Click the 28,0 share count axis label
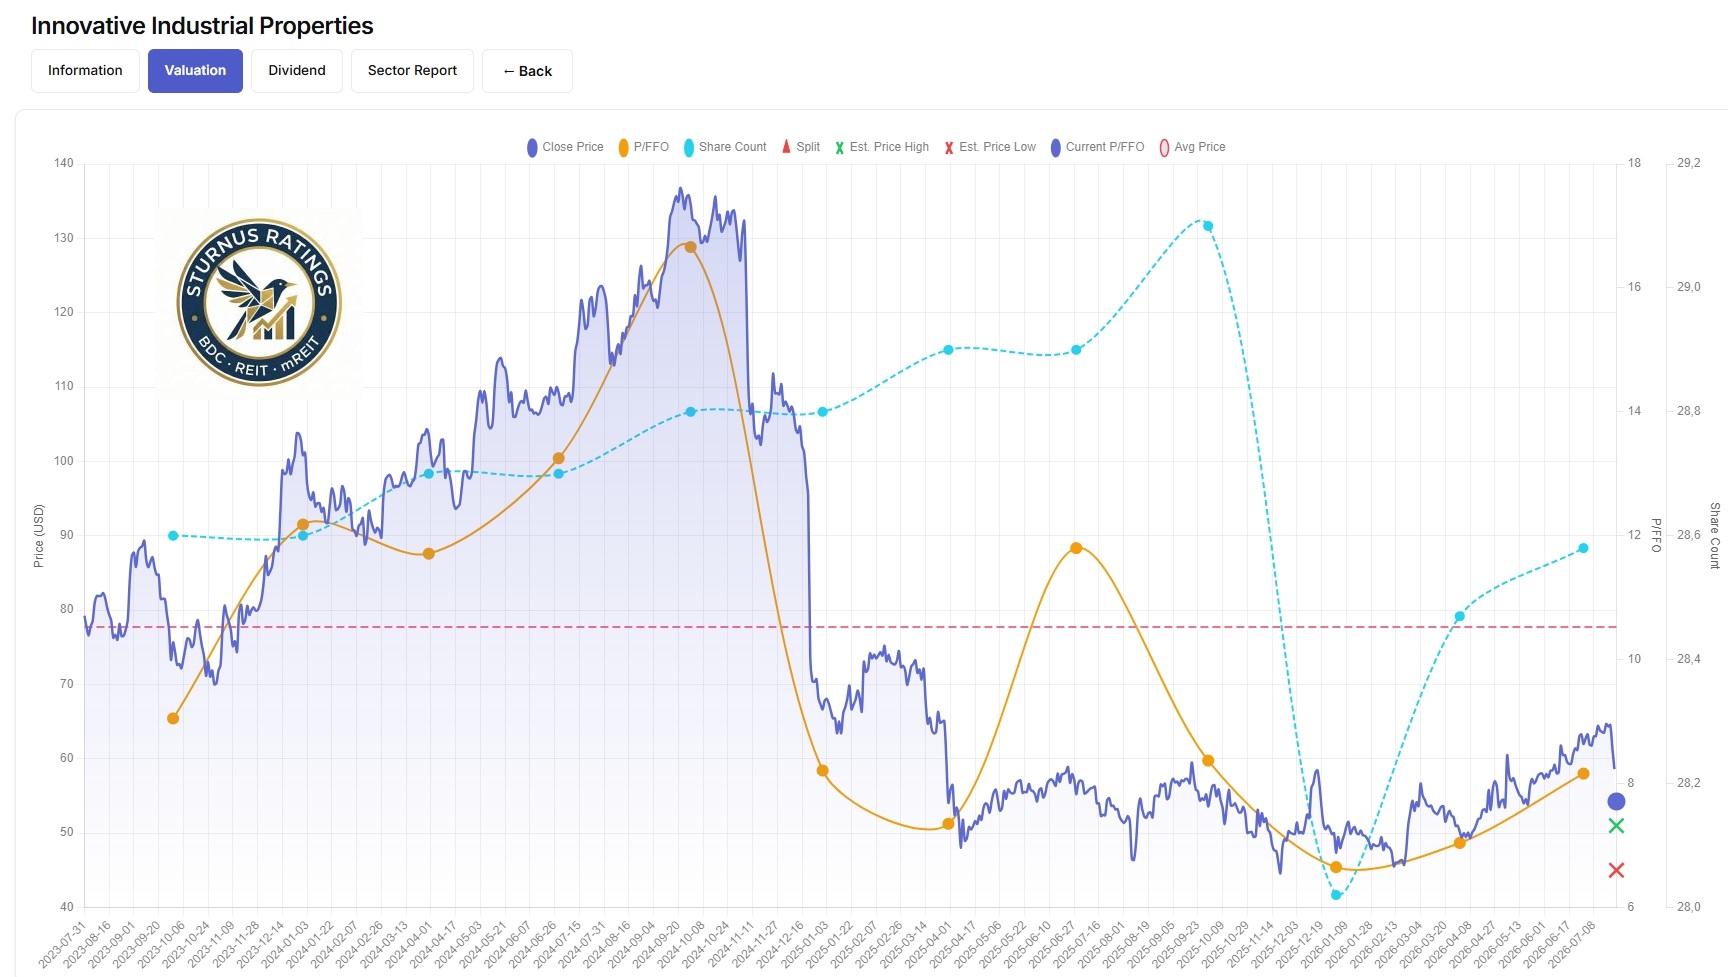This screenshot has height=977, width=1728. click(1689, 907)
